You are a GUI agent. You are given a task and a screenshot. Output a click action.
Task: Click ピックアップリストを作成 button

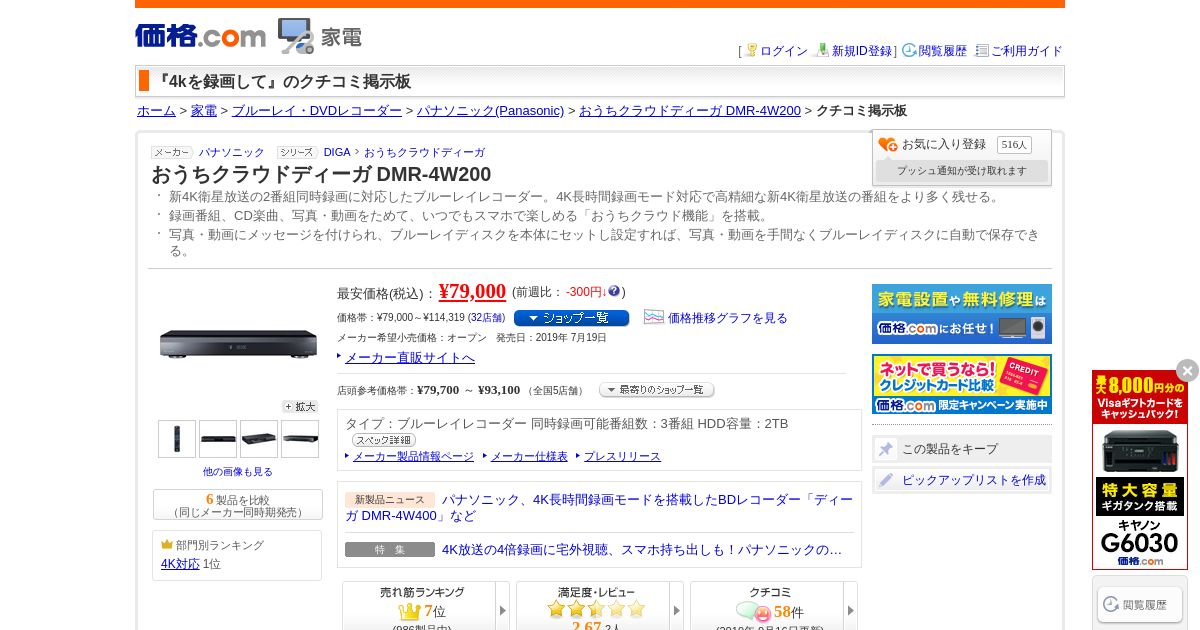(x=962, y=480)
